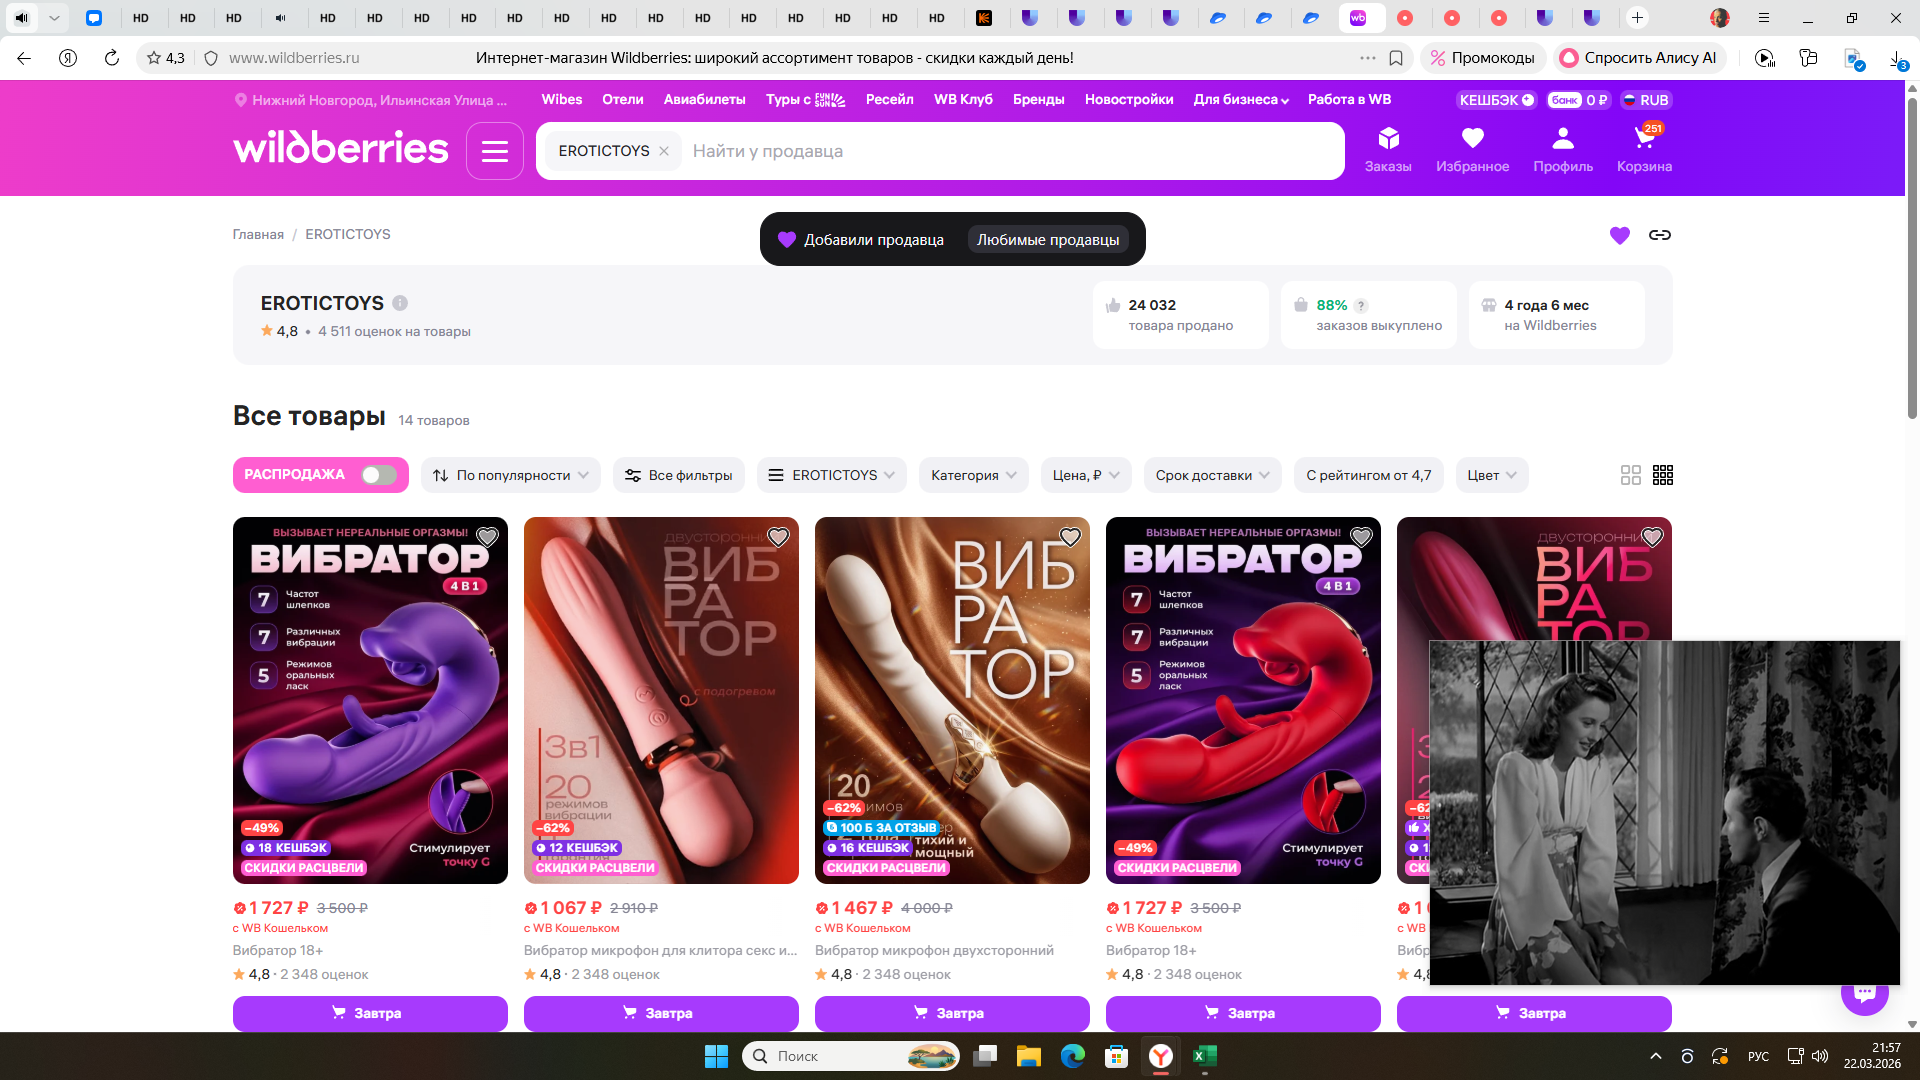Remove seller from favorites via purple heart
Screen dimensions: 1920x1080
tap(1620, 235)
